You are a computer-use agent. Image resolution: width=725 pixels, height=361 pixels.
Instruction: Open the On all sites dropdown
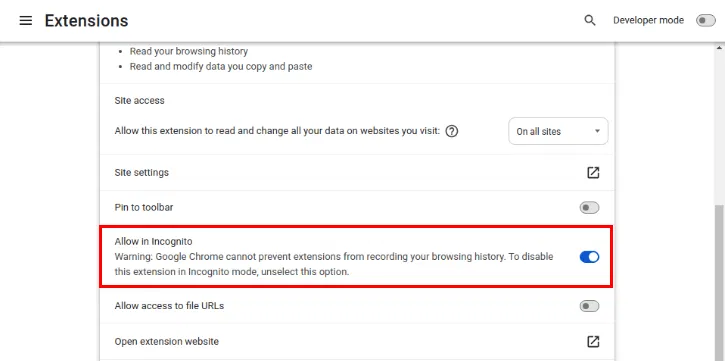(558, 131)
